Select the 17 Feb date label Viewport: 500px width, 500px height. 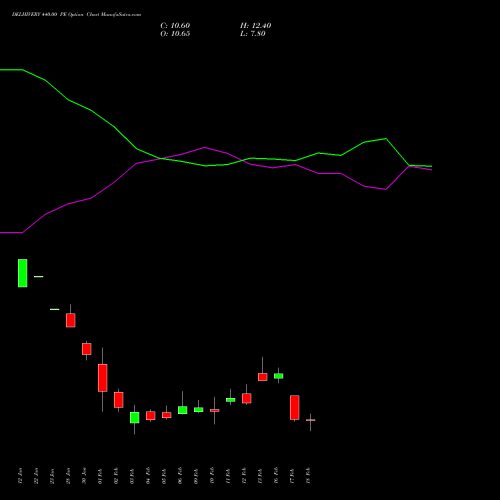point(292,476)
